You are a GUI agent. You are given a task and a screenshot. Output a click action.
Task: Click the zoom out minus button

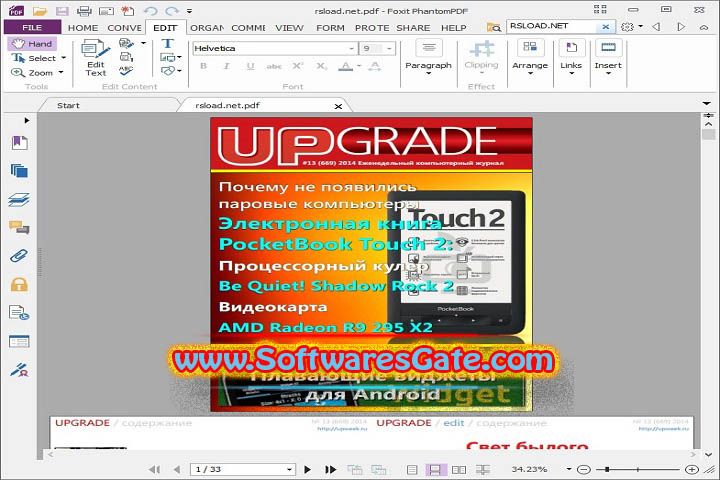click(584, 469)
